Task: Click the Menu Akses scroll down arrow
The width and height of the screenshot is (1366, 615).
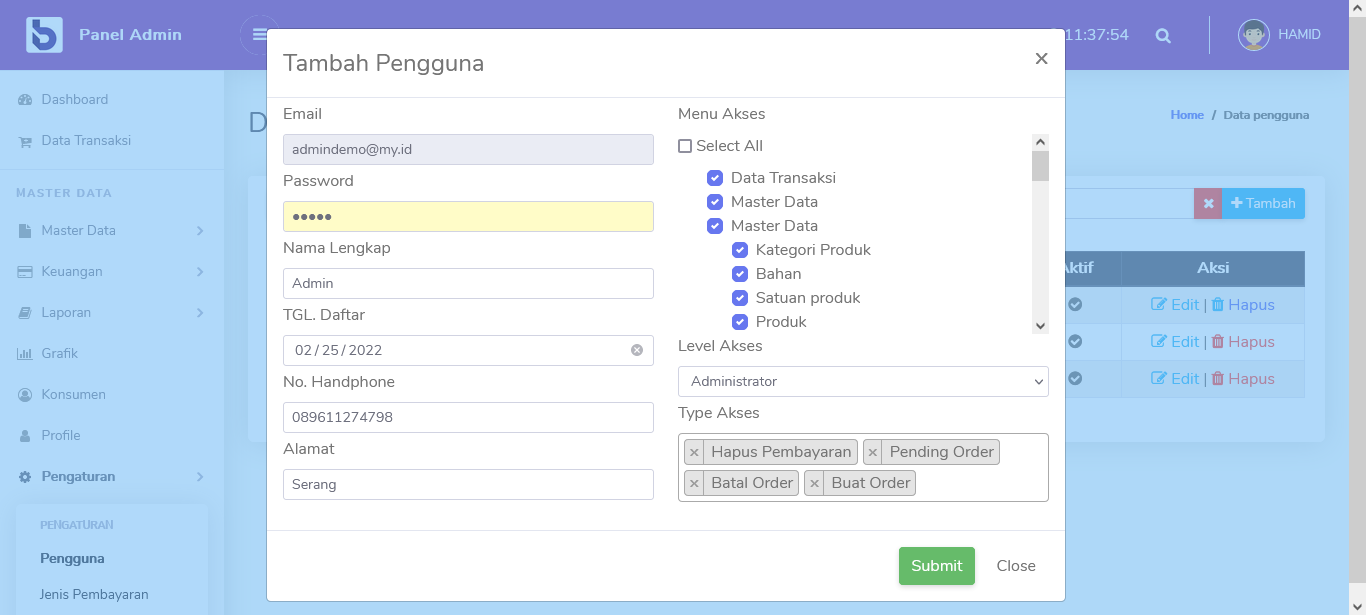Action: tap(1040, 326)
